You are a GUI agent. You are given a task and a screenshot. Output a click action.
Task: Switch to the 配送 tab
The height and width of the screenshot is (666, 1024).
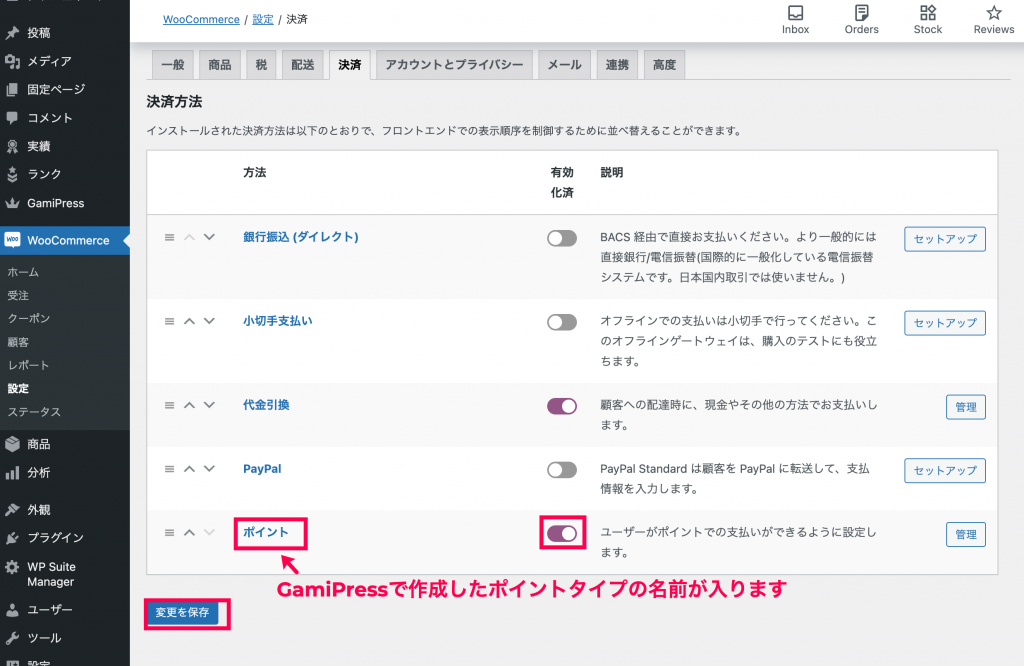click(x=302, y=65)
